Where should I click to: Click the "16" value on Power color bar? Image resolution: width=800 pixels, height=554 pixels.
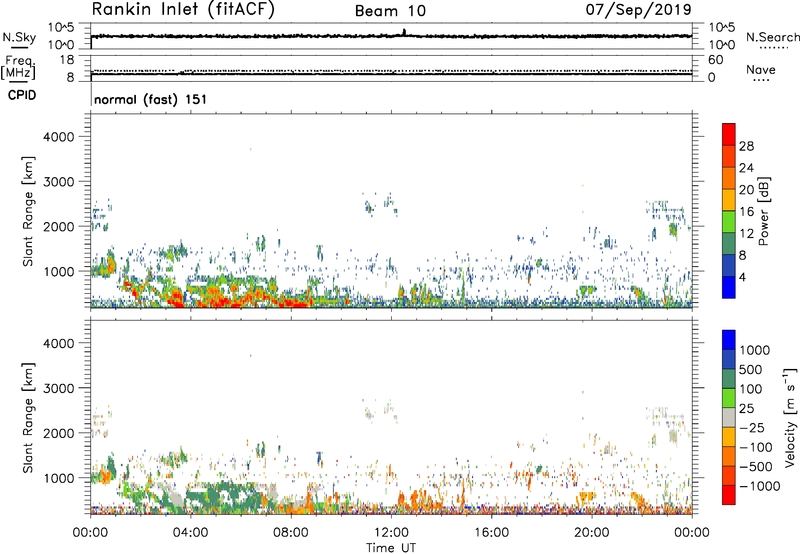click(746, 212)
